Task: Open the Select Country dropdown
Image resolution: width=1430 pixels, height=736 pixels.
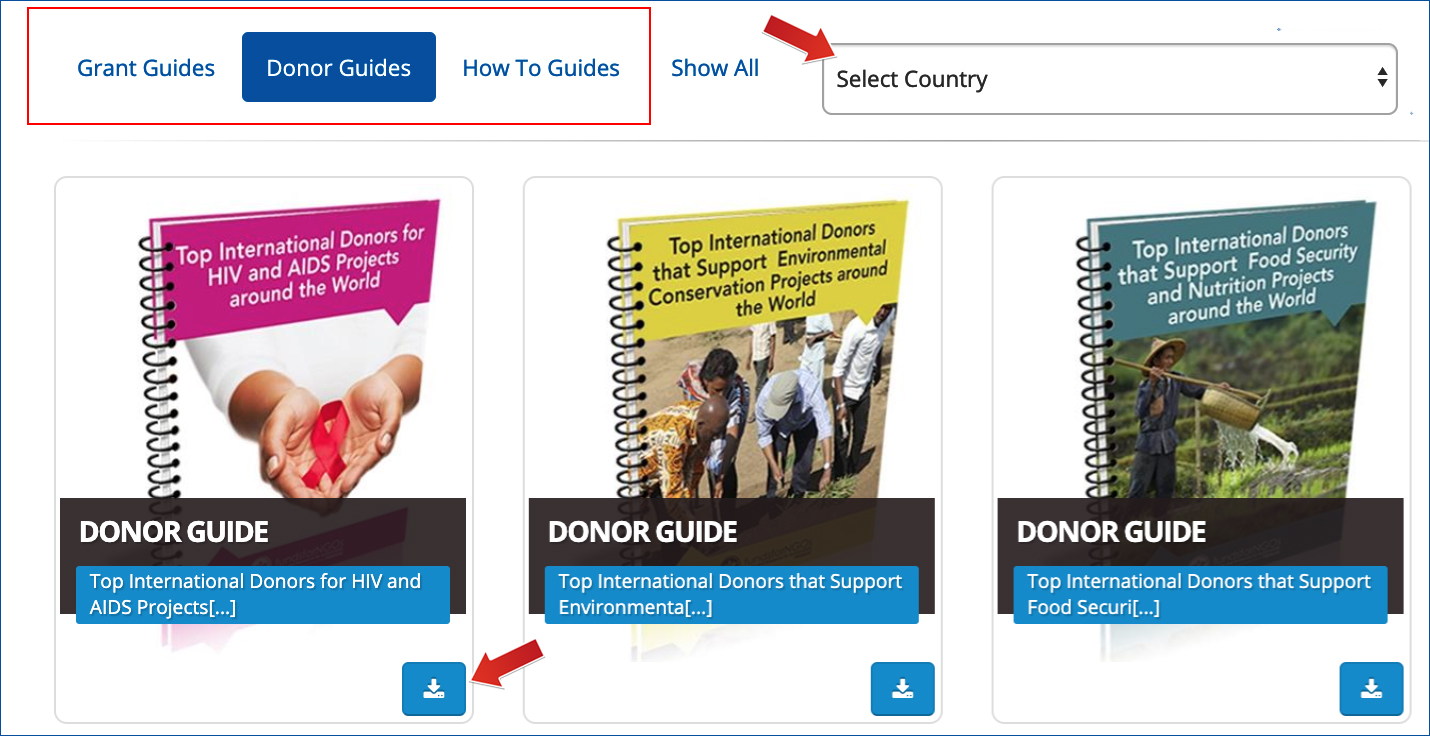Action: click(x=1109, y=79)
